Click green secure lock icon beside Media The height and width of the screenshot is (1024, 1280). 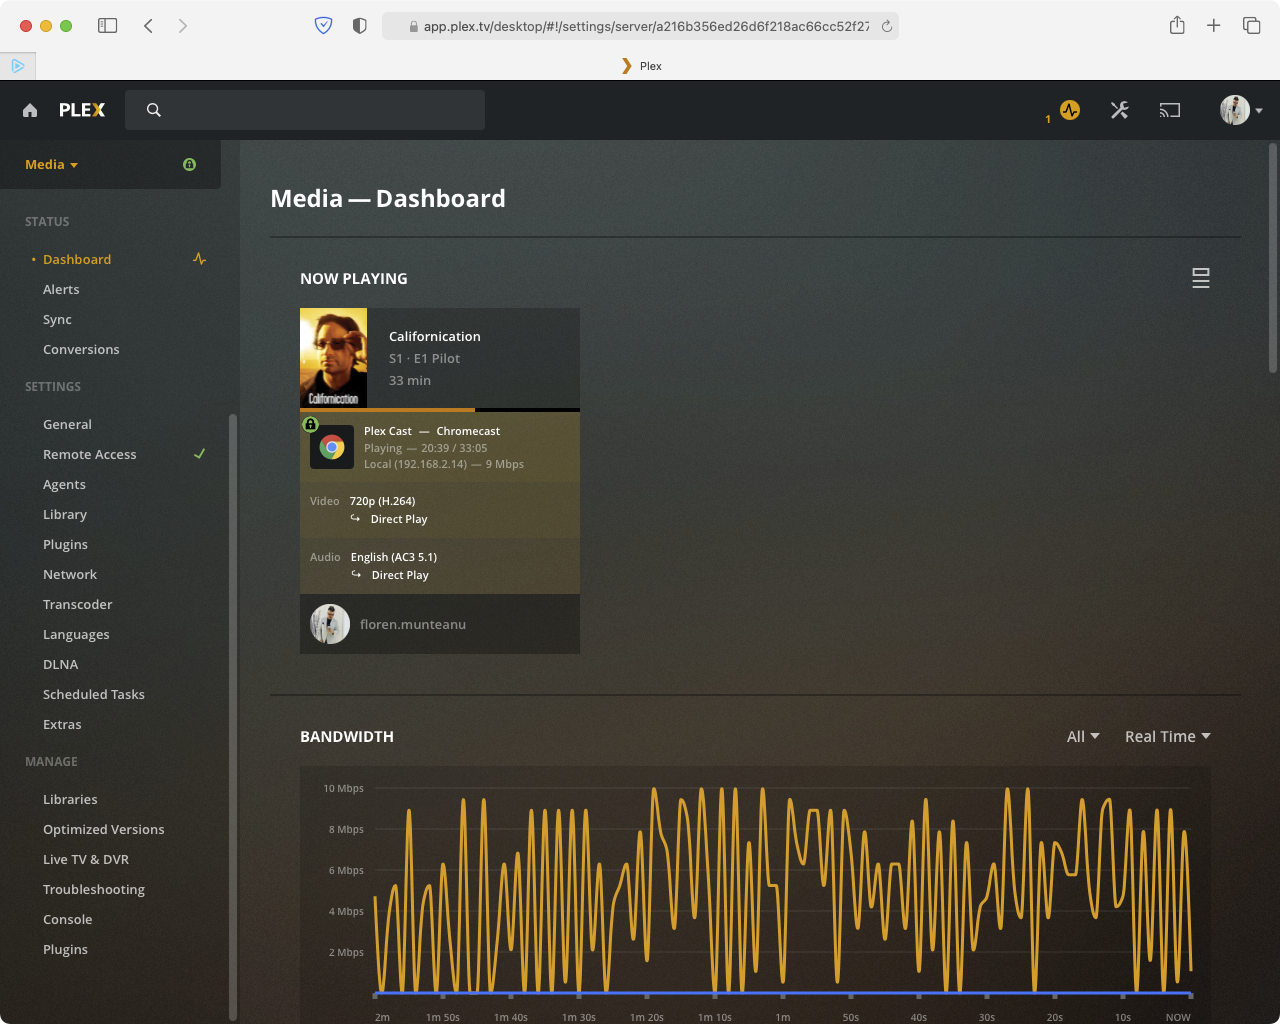tap(190, 164)
